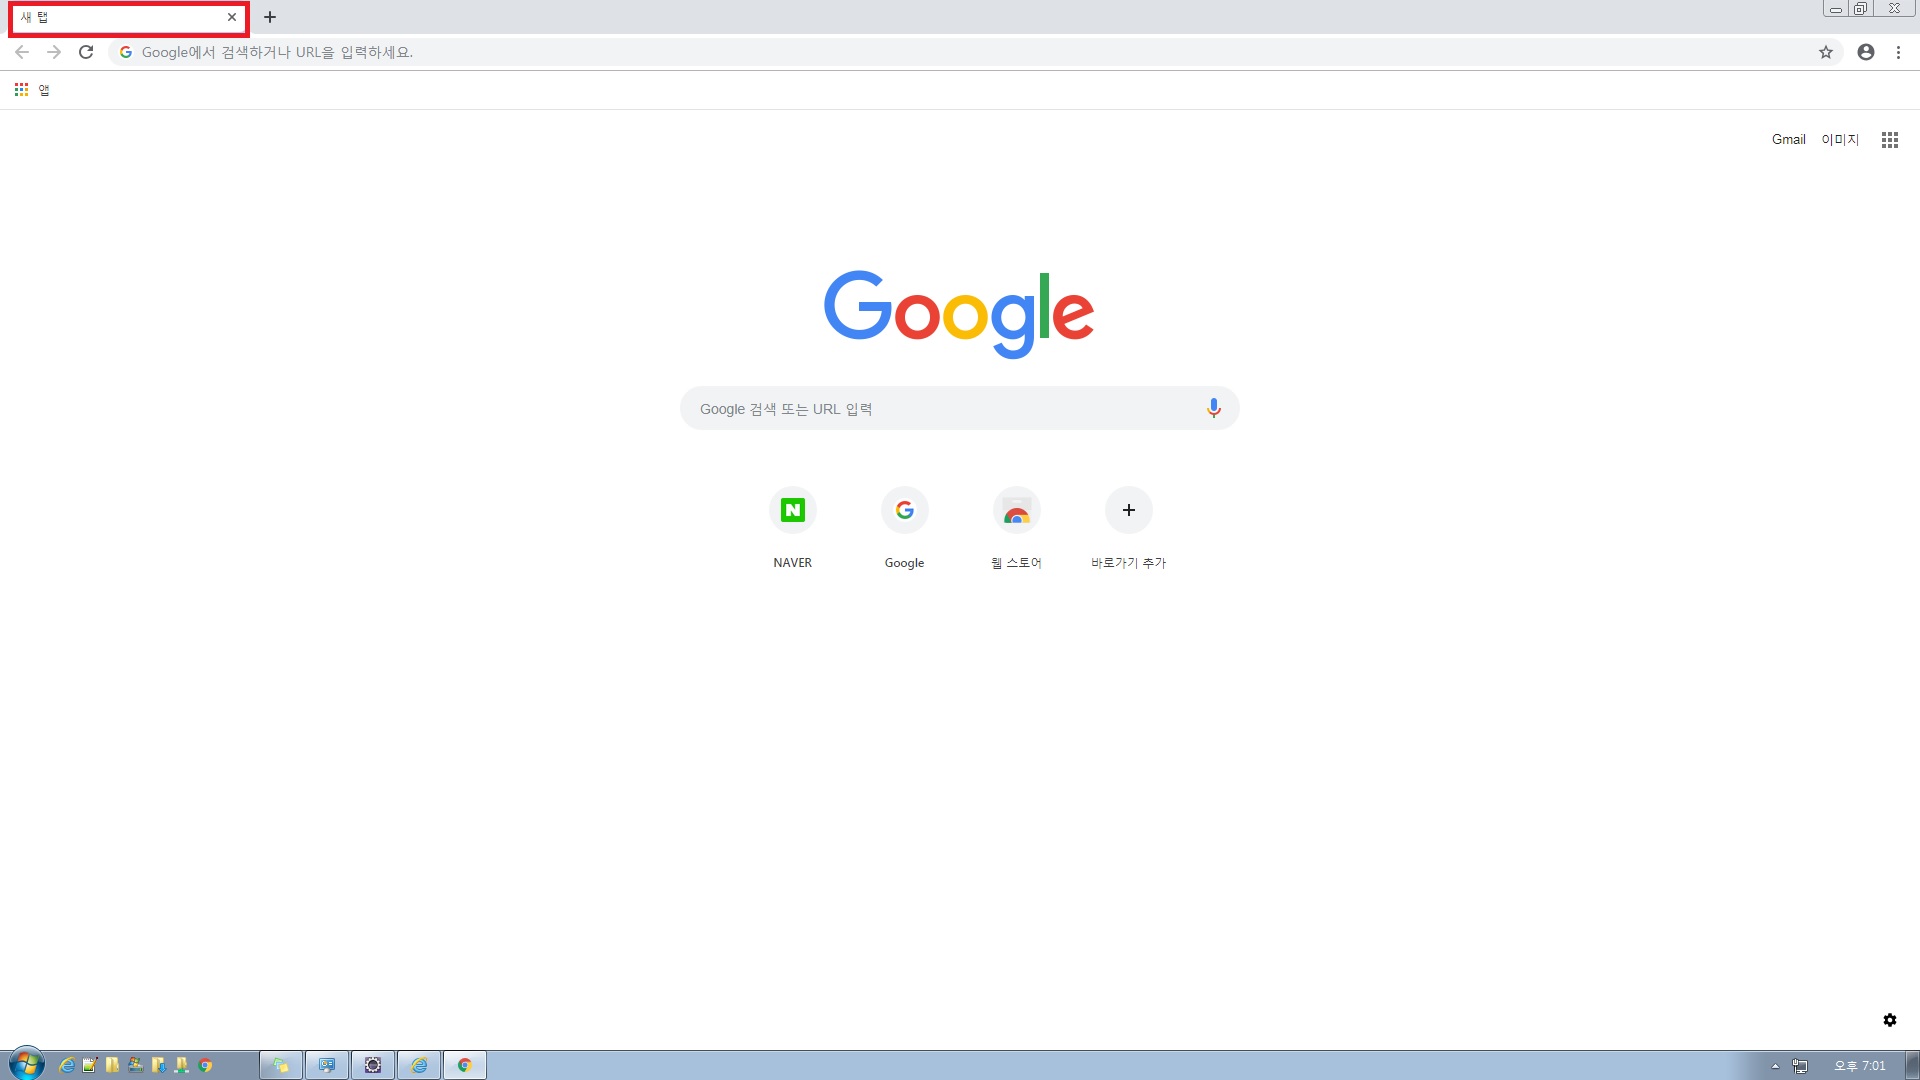Open the Google shortcut tile
Viewport: 1920px width, 1080px height.
pos(905,528)
